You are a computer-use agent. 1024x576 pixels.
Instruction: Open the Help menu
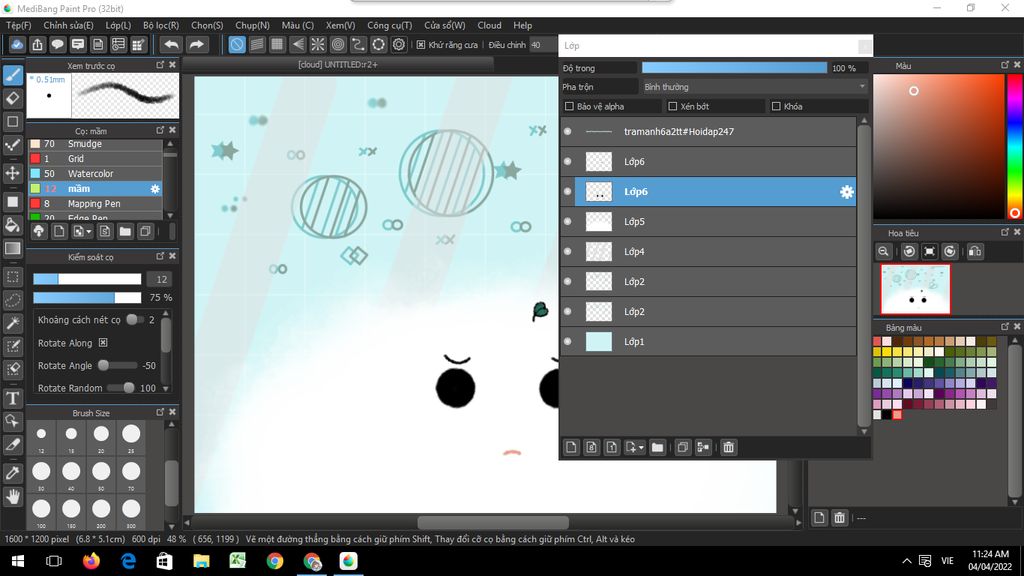coord(522,25)
